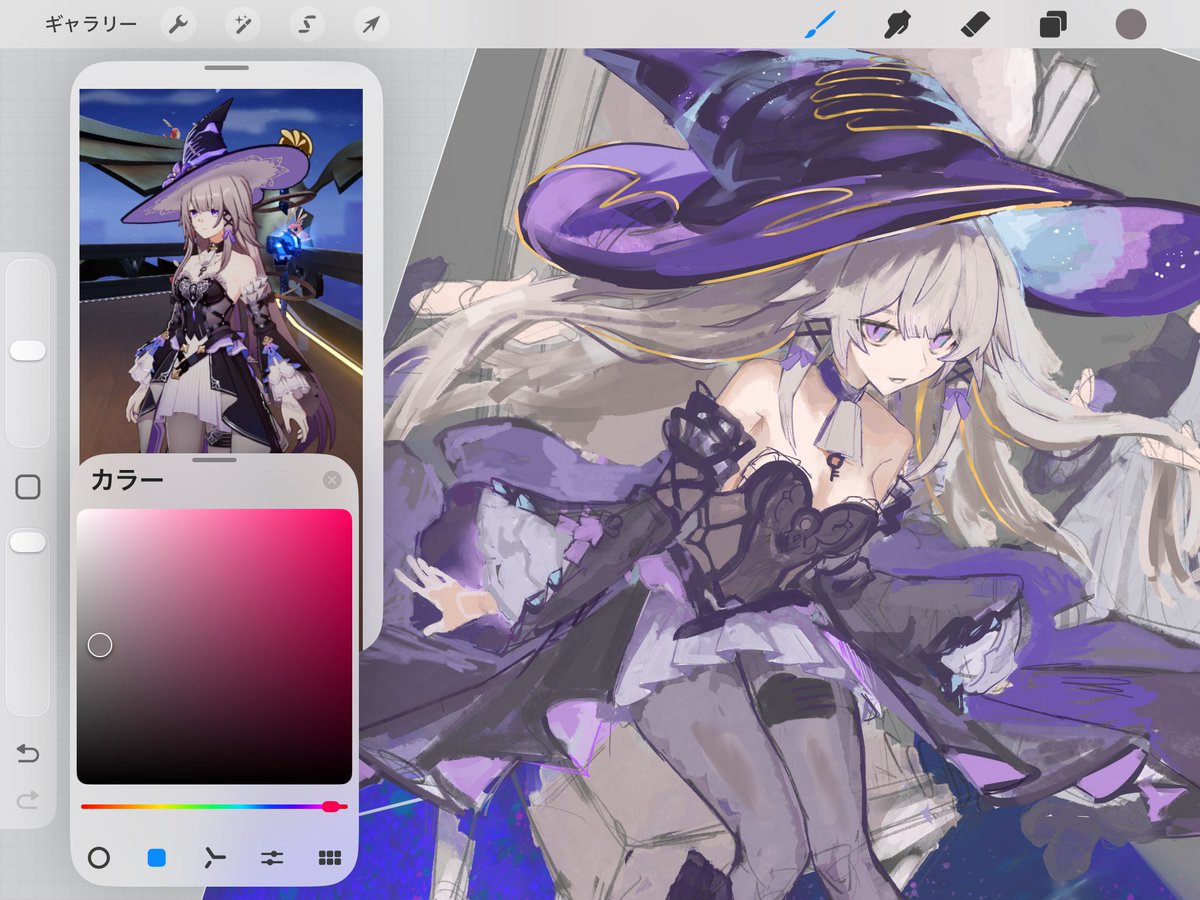Viewport: 1200px width, 900px height.
Task: Activate the Transform arrow tool
Action: click(x=371, y=24)
